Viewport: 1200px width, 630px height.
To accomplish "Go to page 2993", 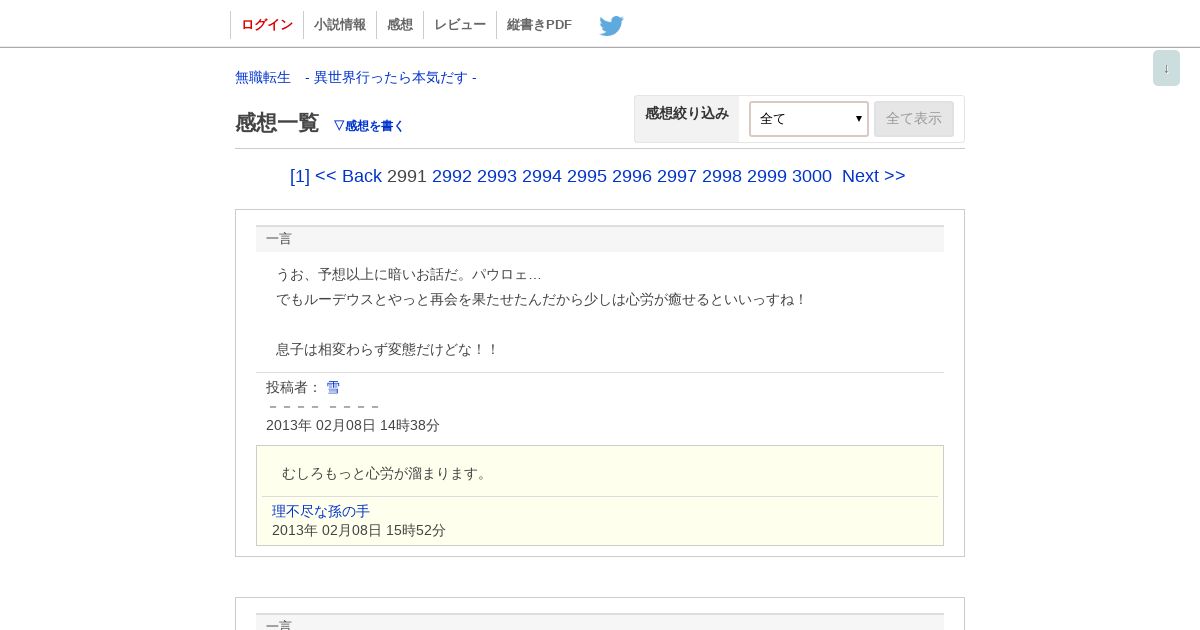I will click(497, 176).
